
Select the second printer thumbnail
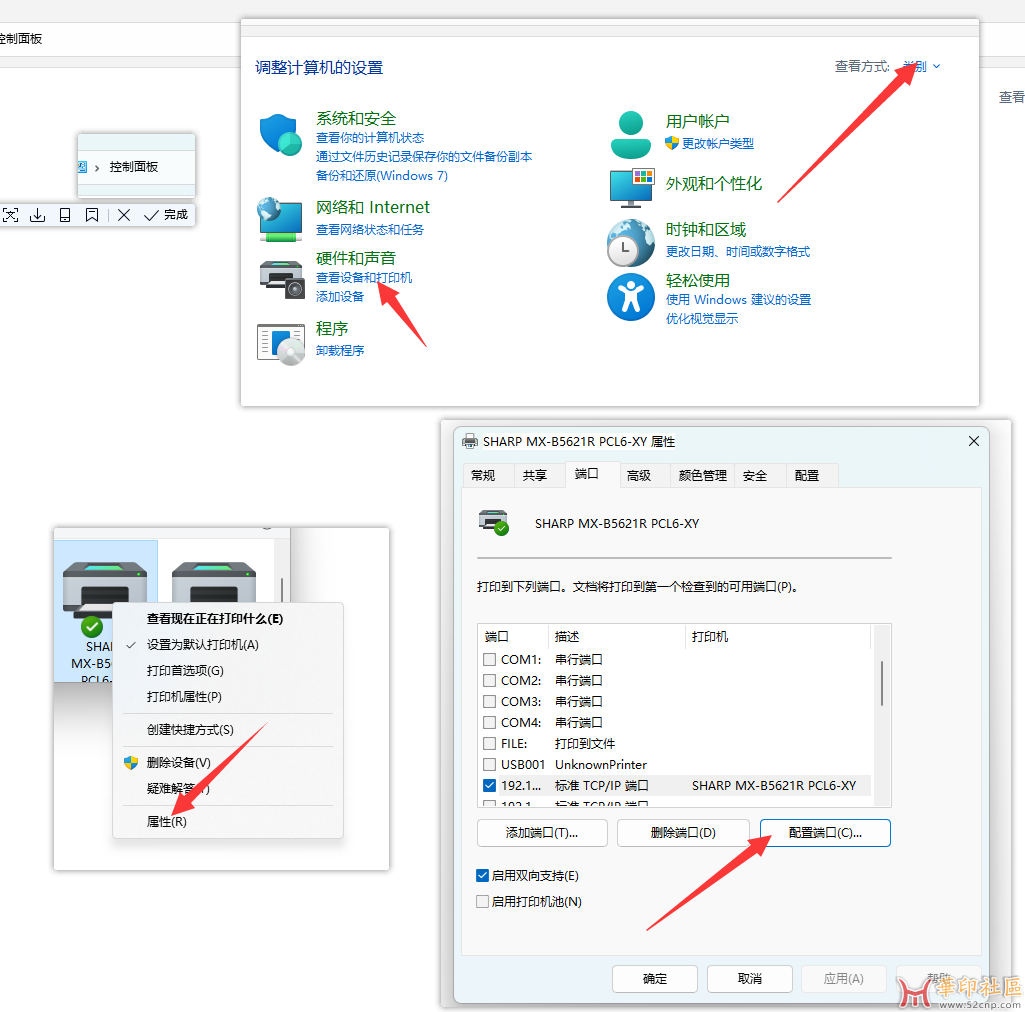coord(214,582)
